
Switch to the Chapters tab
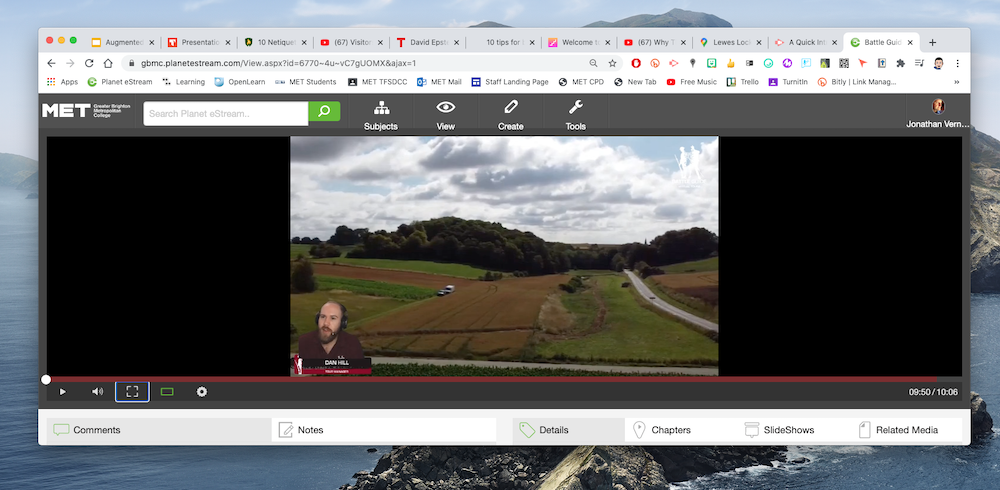point(662,430)
